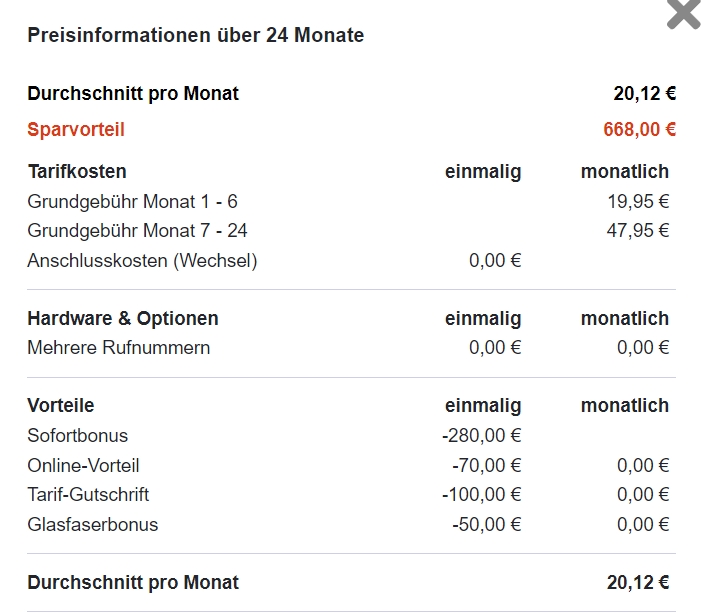This screenshot has width=702, height=614.
Task: Click the Sparvorteil amount 668,00 €
Action: click(x=639, y=129)
